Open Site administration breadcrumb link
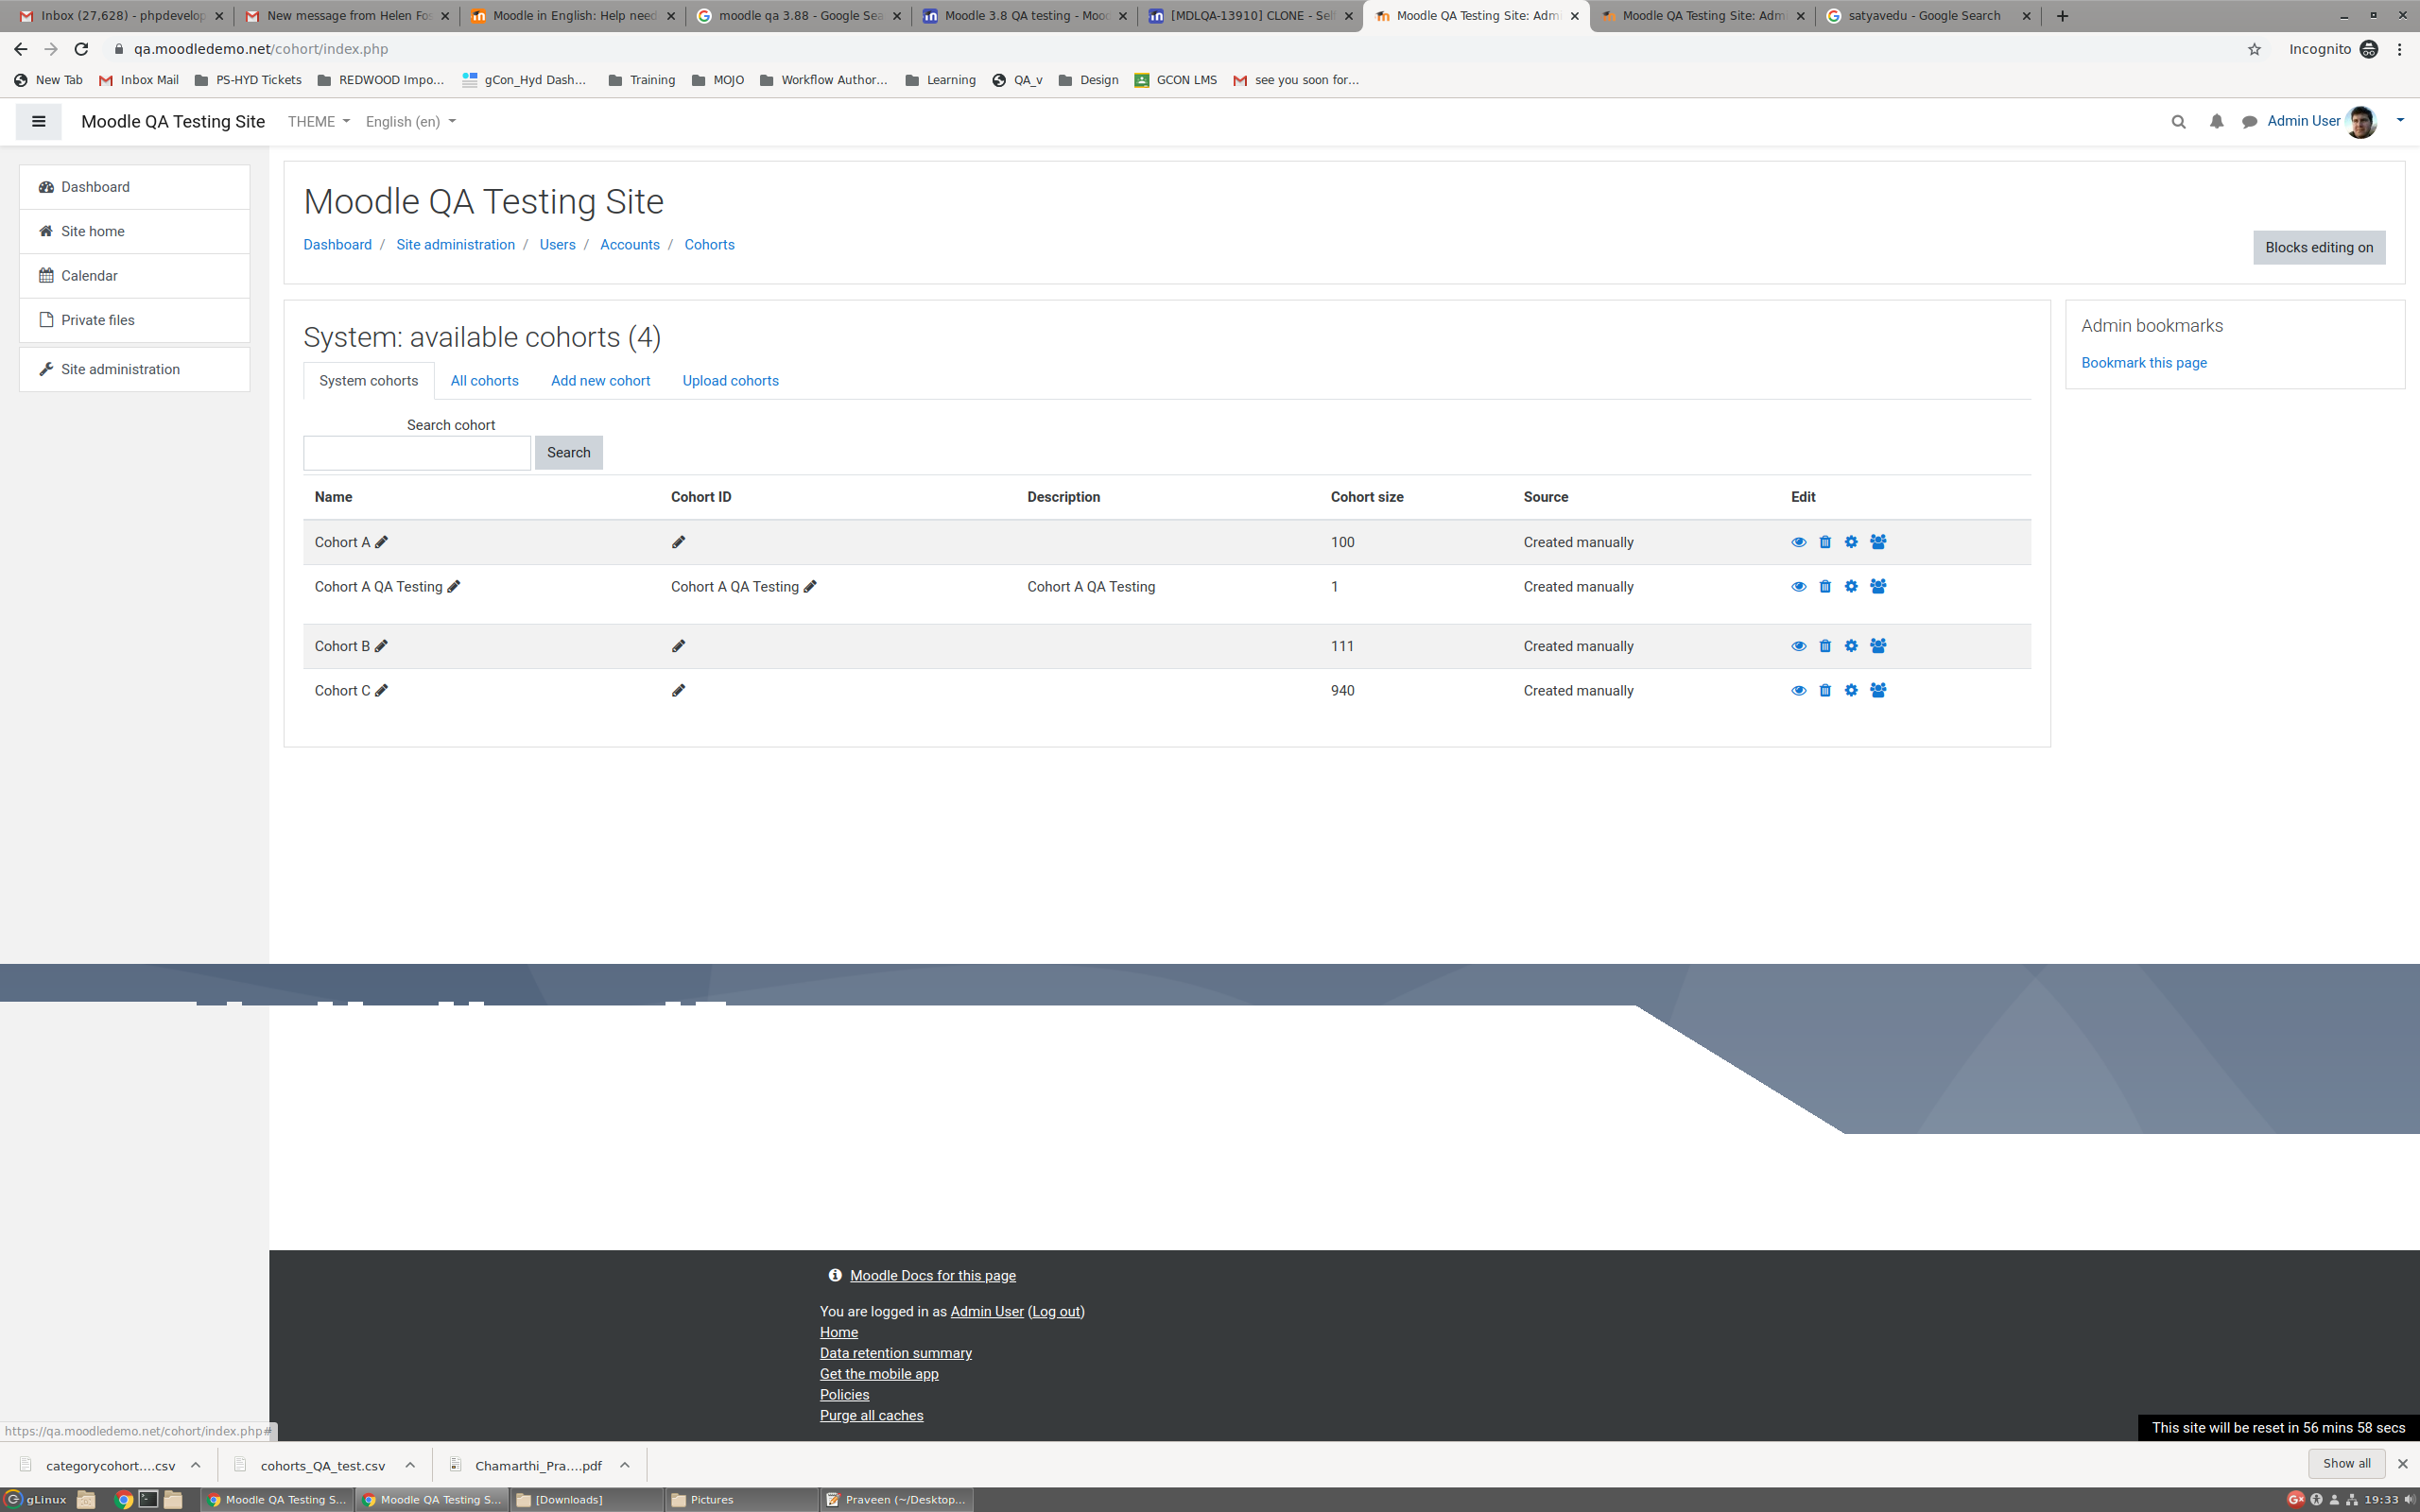This screenshot has width=2420, height=1512. (x=455, y=245)
